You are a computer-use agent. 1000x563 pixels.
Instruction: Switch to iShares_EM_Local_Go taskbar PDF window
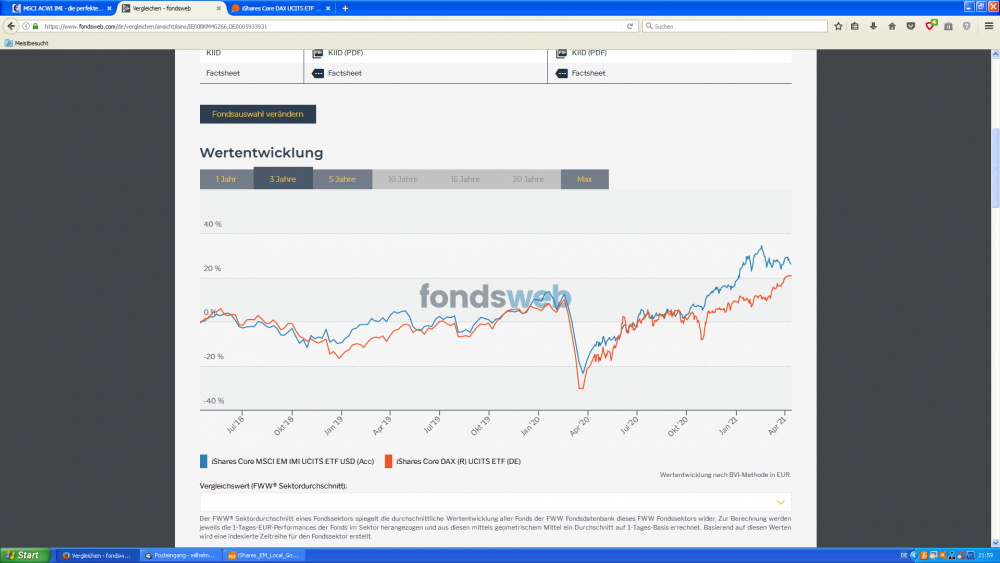click(263, 555)
